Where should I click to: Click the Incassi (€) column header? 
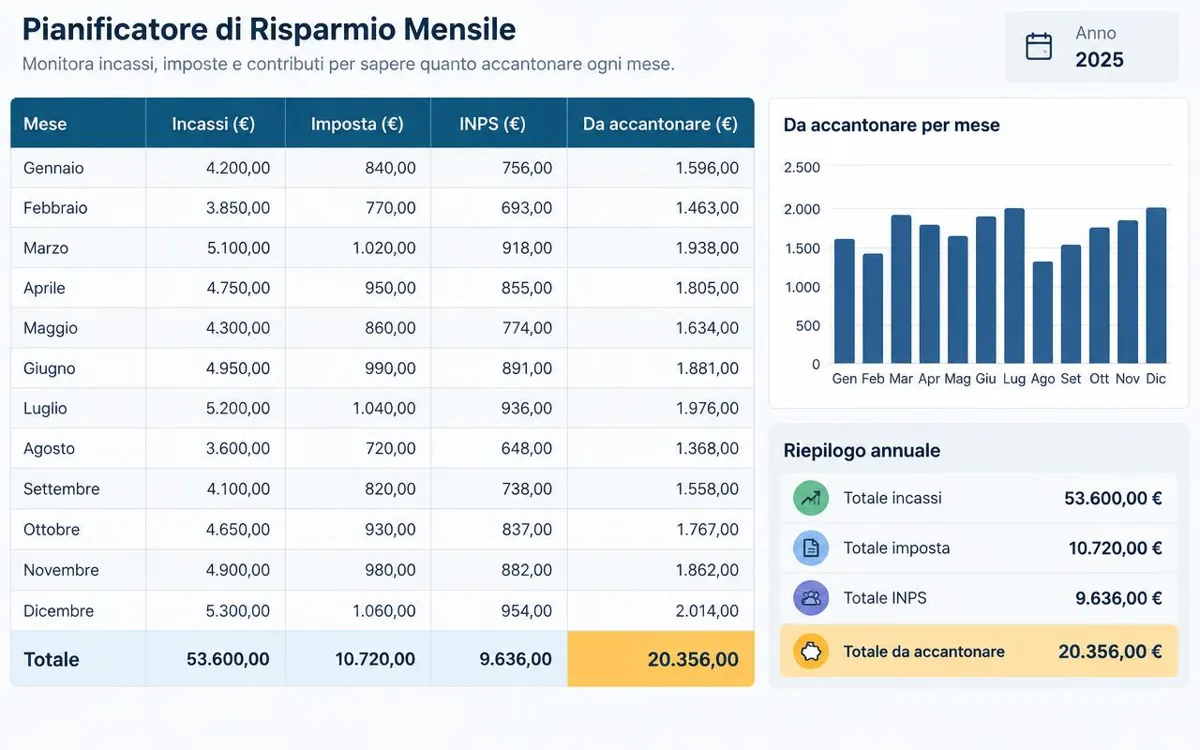pos(216,124)
